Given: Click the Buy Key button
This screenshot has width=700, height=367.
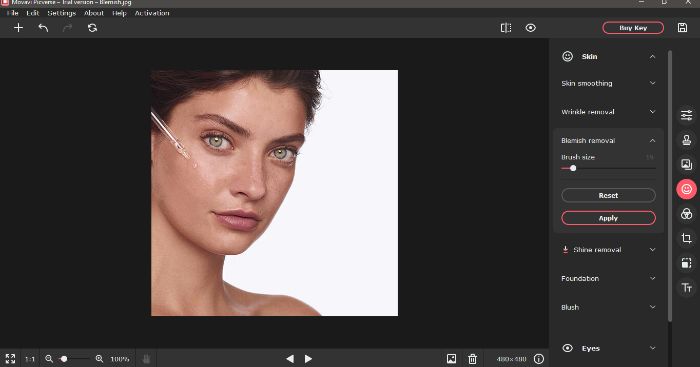Looking at the screenshot, I should [633, 28].
